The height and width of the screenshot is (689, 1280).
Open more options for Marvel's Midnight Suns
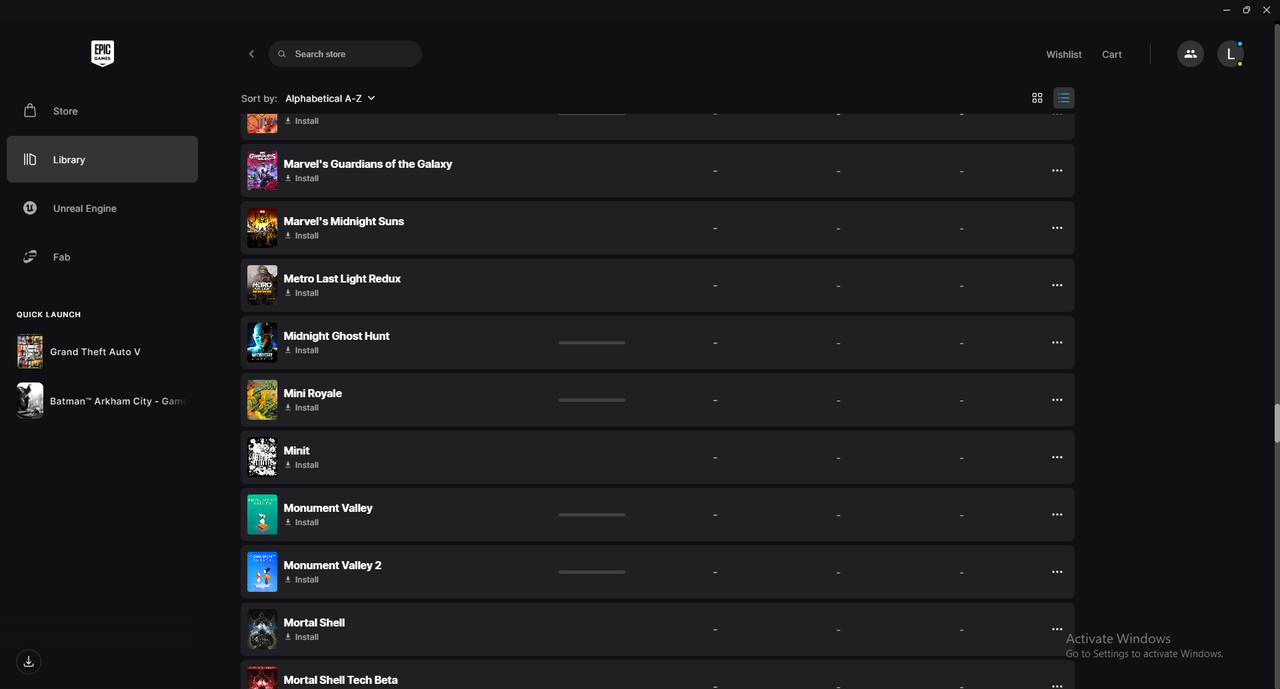pyautogui.click(x=1057, y=228)
